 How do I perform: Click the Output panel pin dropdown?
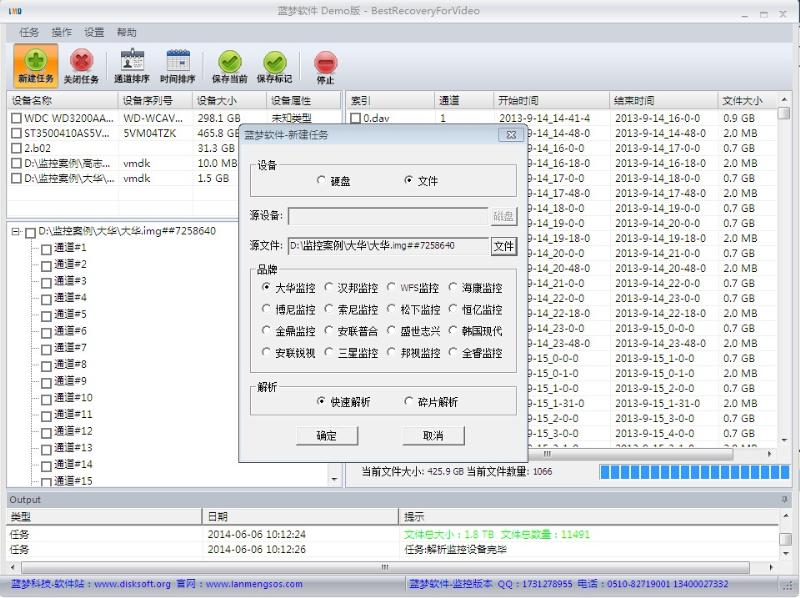(784, 499)
